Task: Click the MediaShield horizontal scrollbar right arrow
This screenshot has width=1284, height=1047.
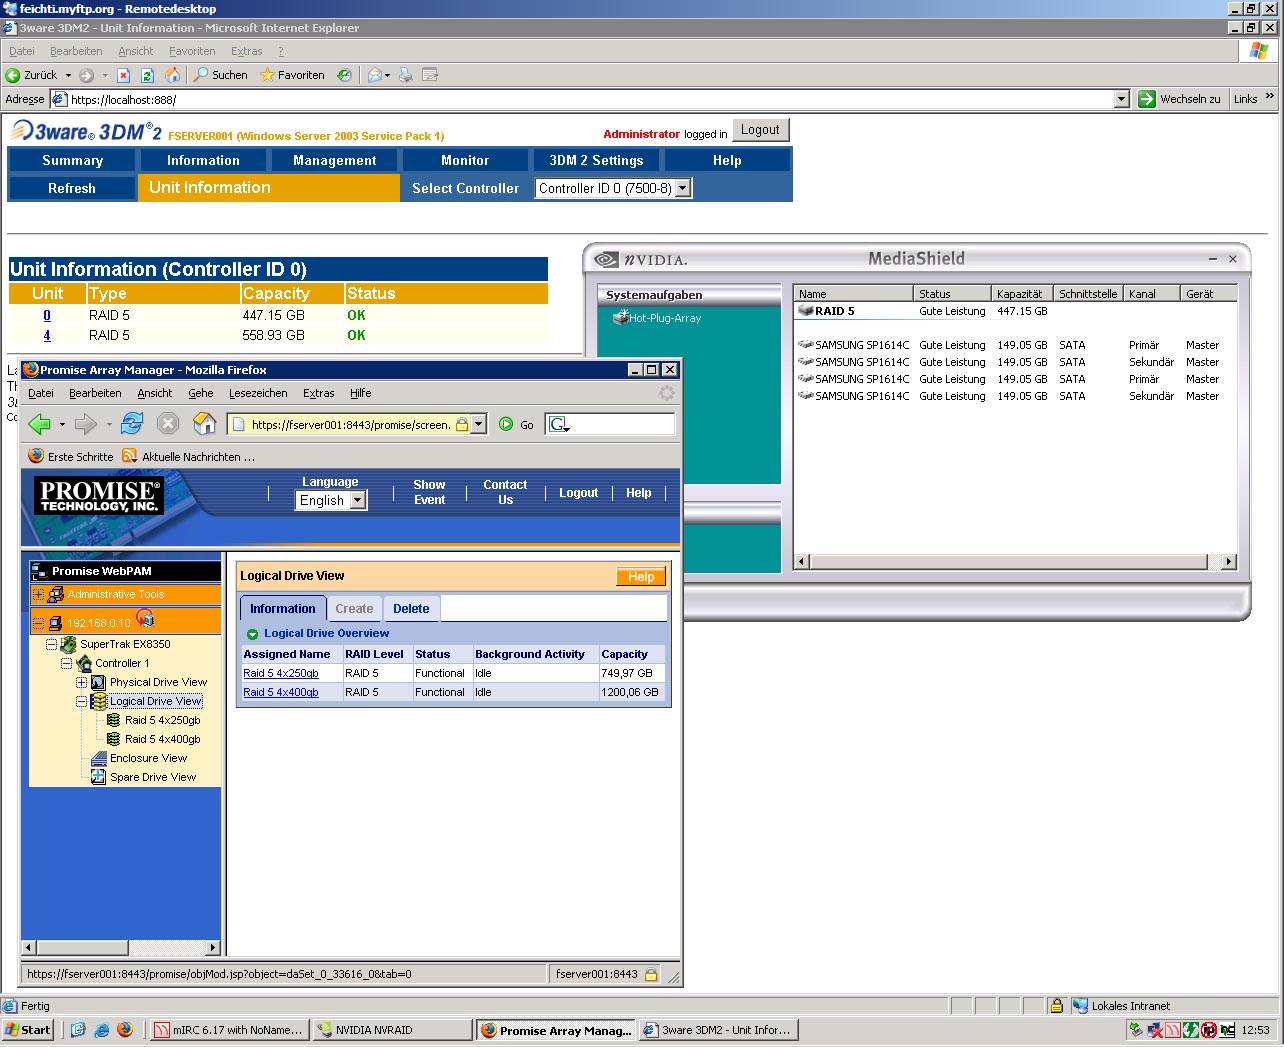Action: click(1229, 562)
